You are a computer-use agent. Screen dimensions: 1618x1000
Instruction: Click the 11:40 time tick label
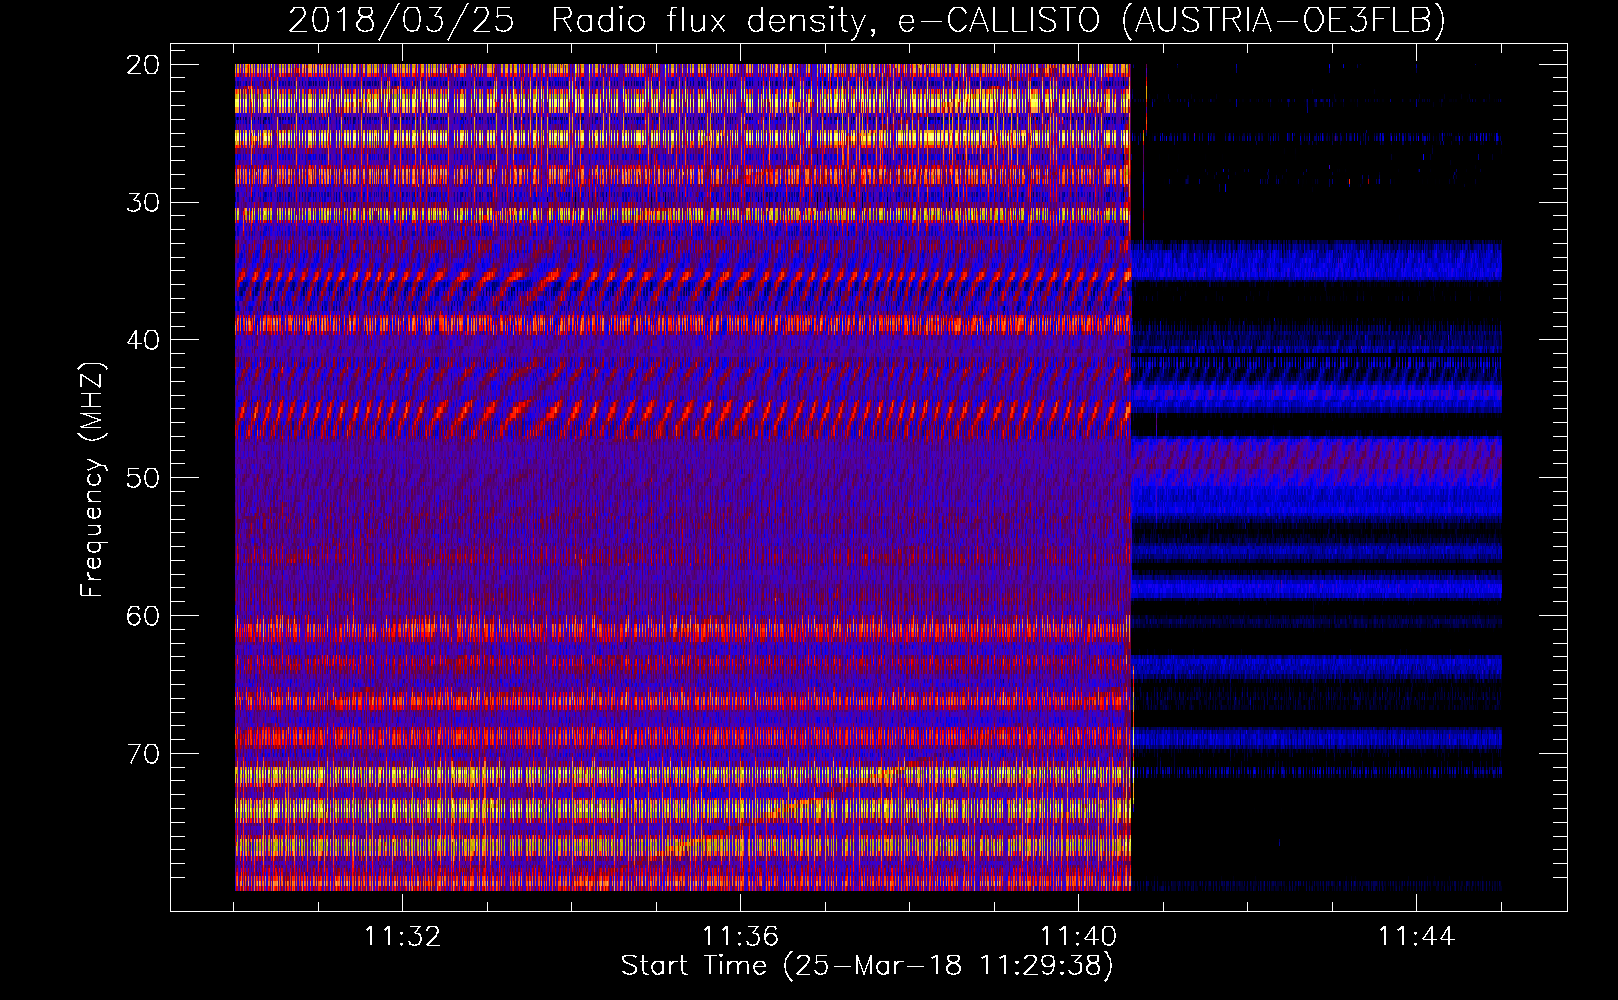click(x=1078, y=937)
